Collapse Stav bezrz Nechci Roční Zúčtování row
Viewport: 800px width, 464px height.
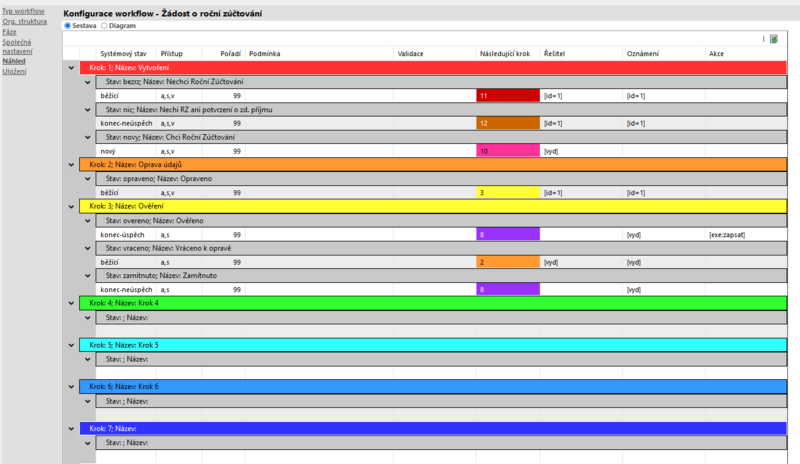[88, 82]
